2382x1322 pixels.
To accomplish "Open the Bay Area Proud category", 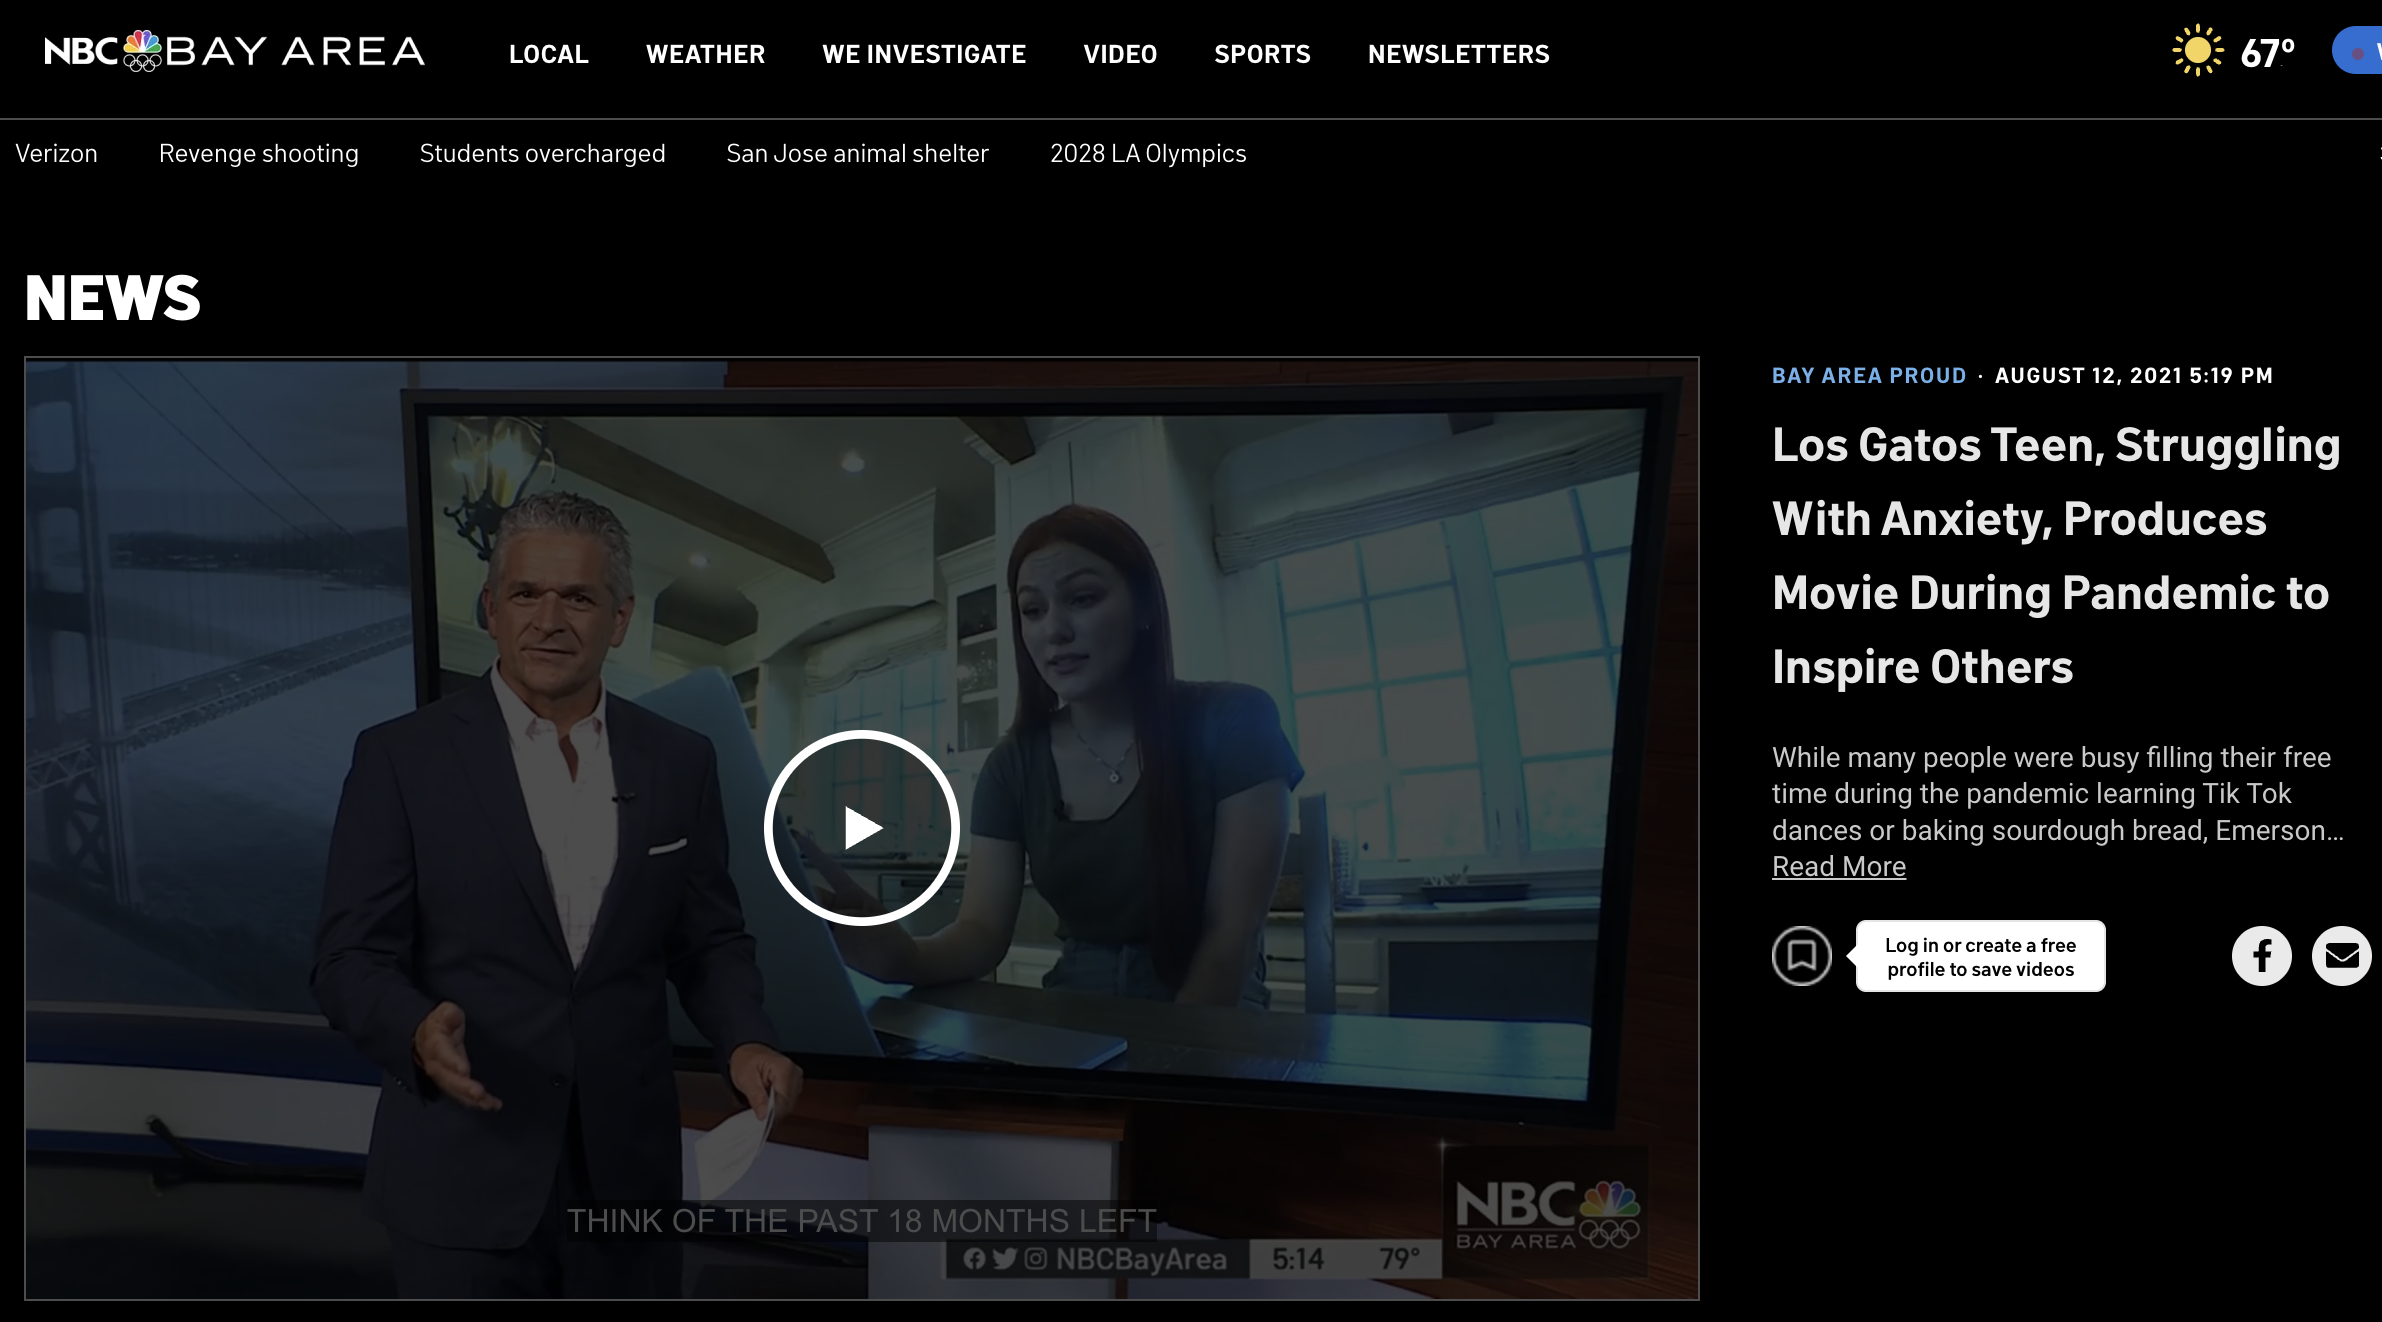I will pyautogui.click(x=1868, y=375).
